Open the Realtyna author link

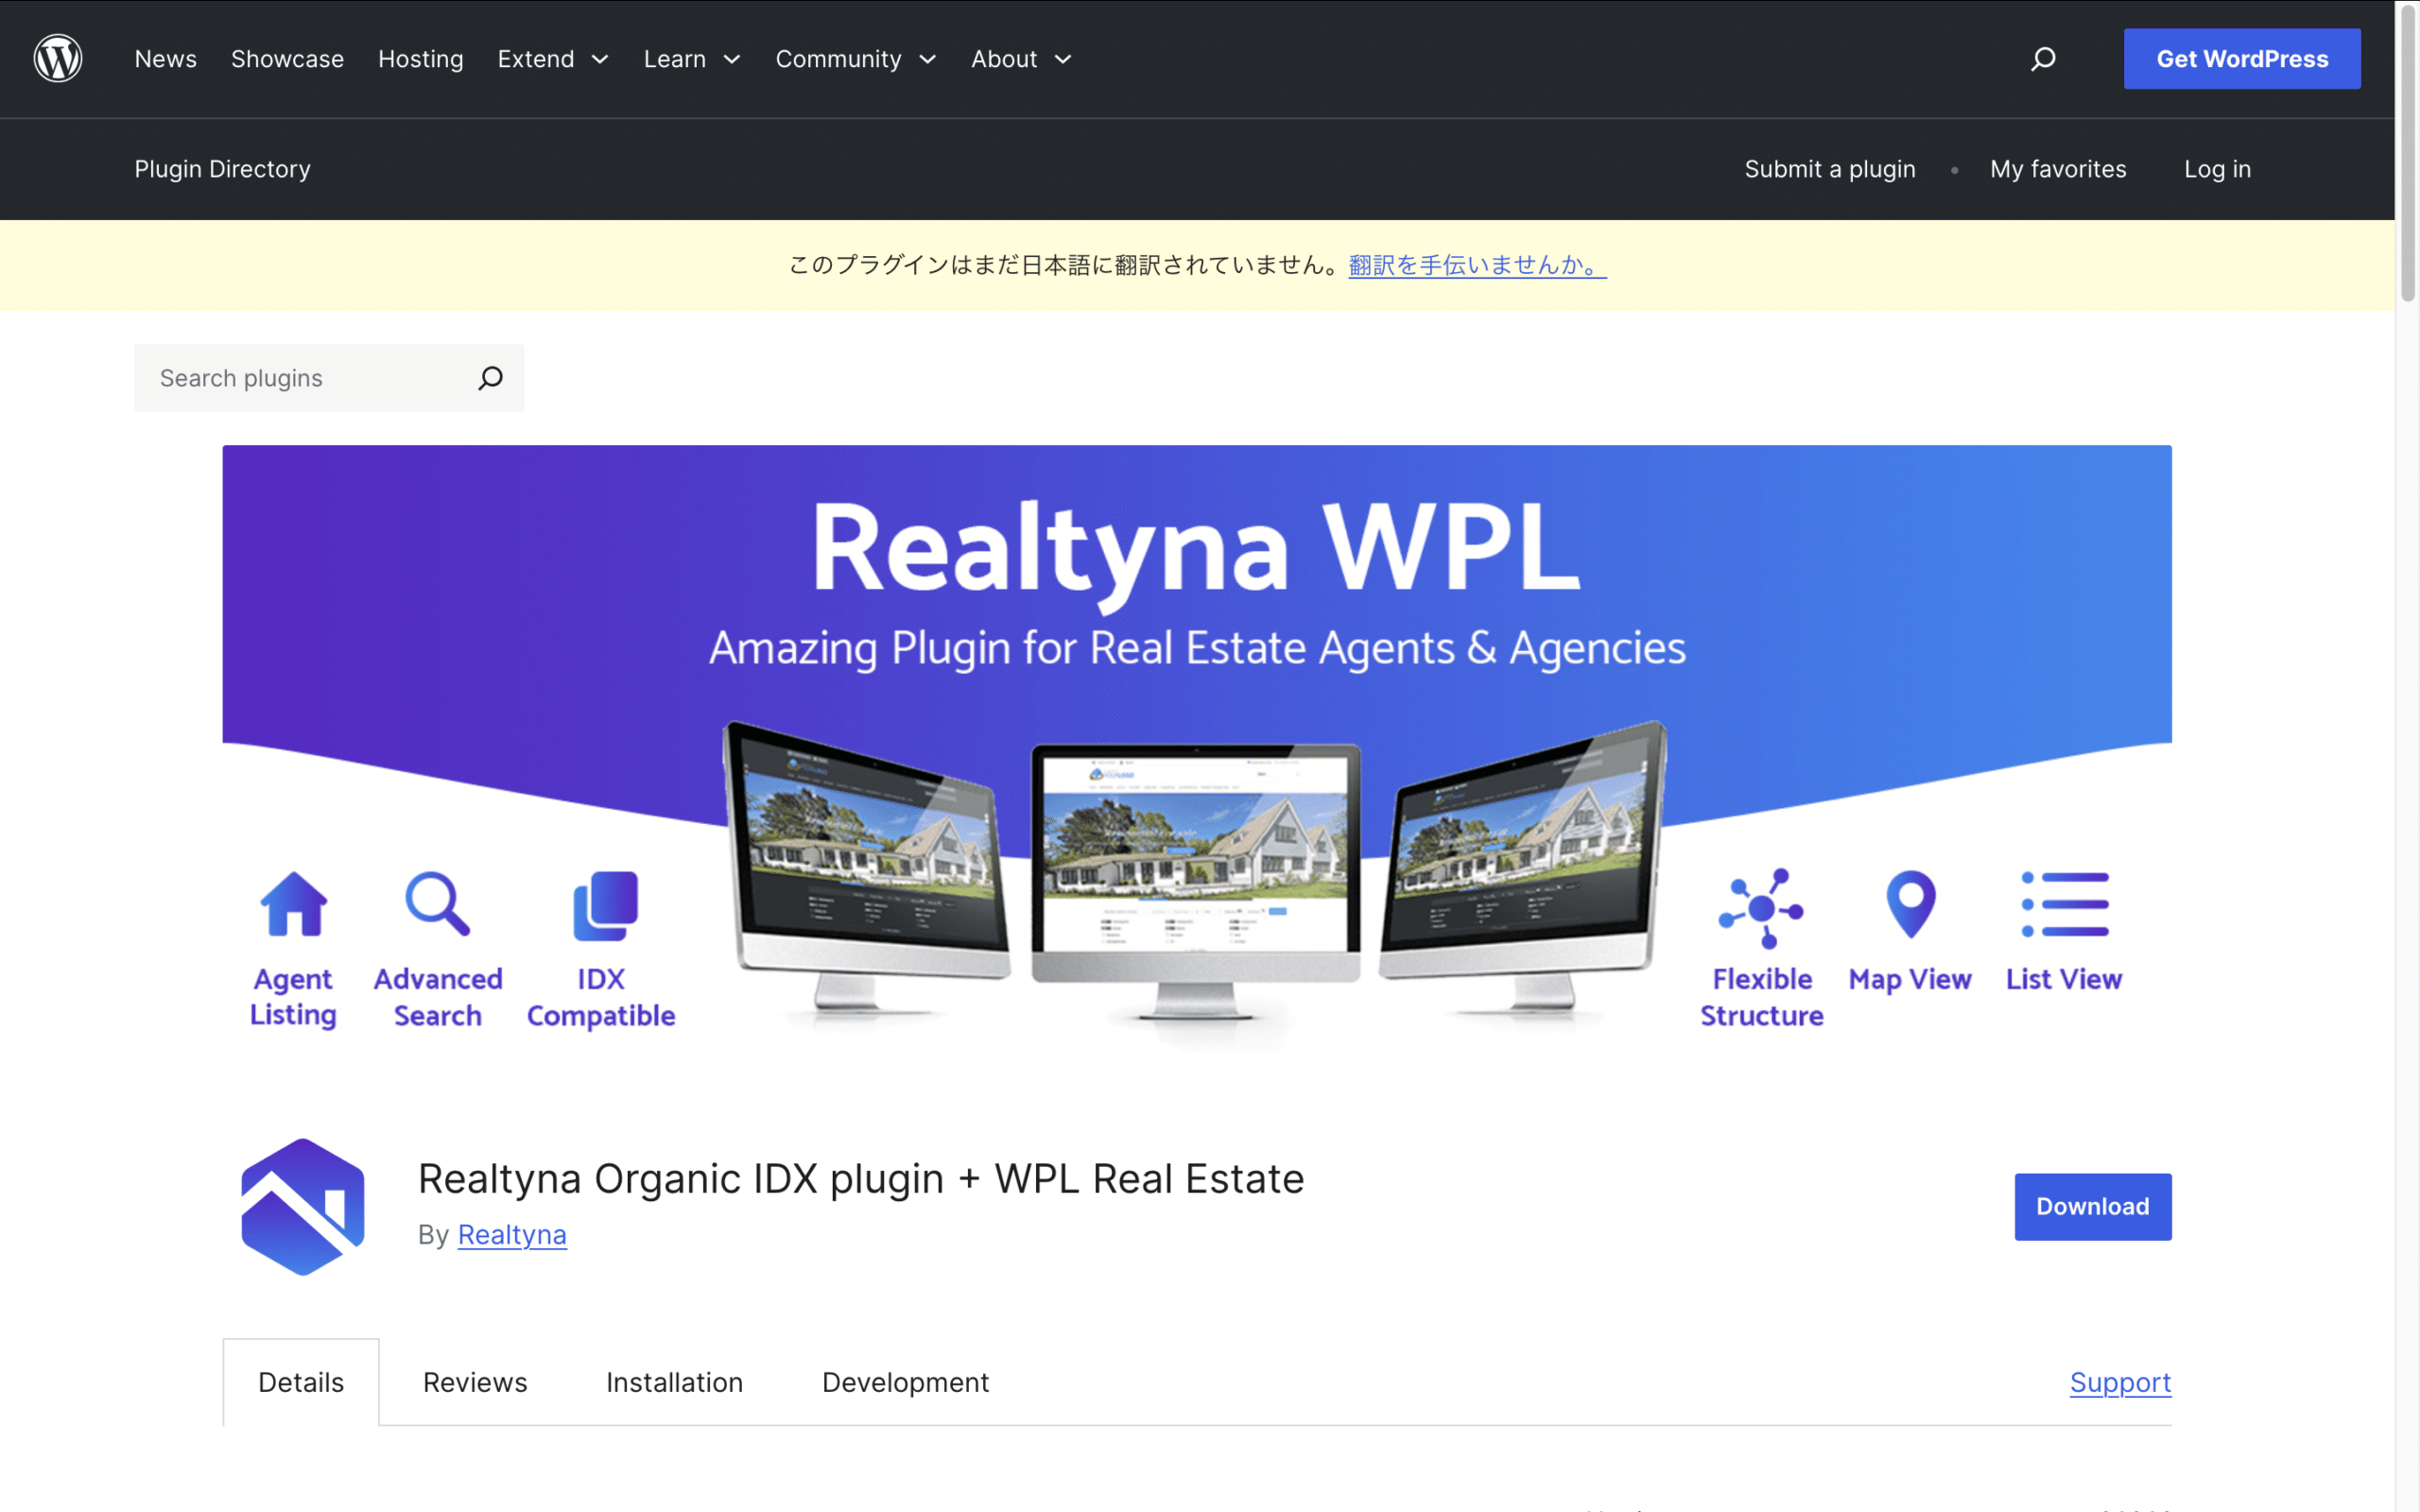[x=512, y=1235]
